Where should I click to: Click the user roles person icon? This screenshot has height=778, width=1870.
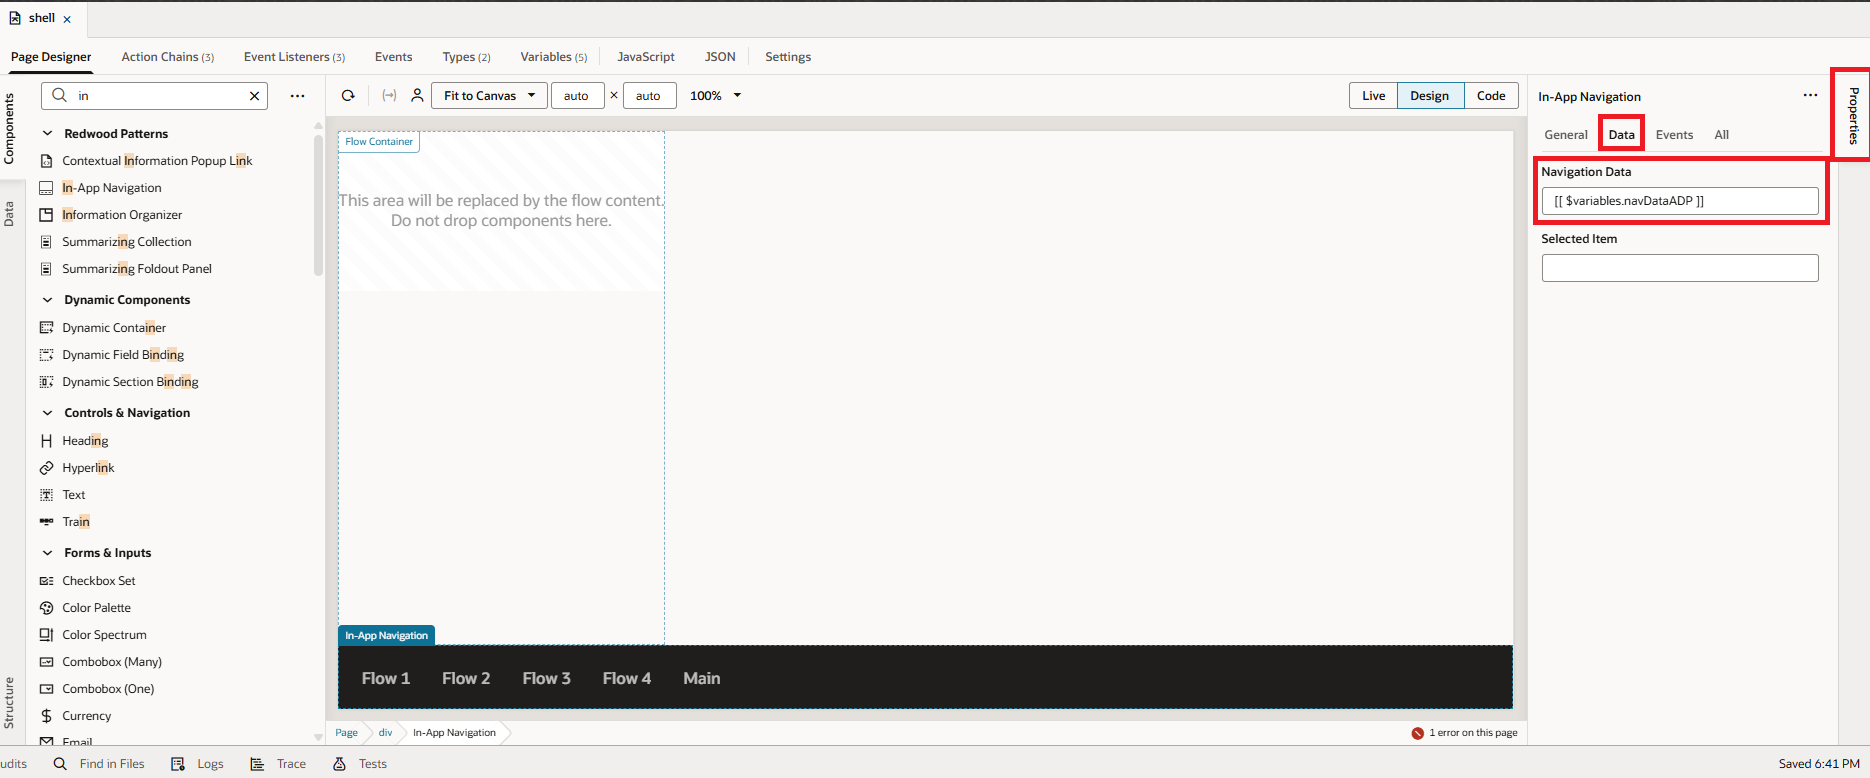[417, 95]
